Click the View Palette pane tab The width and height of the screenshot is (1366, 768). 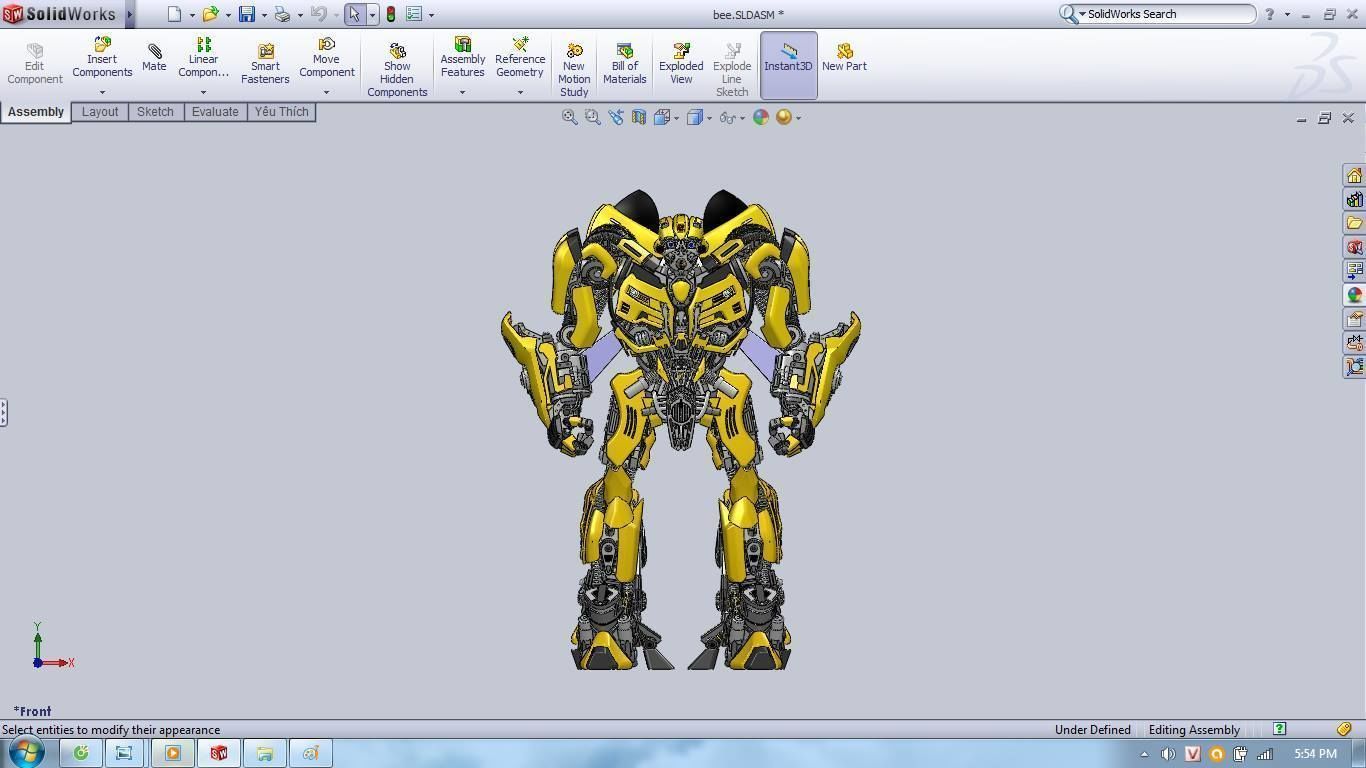pyautogui.click(x=1354, y=271)
